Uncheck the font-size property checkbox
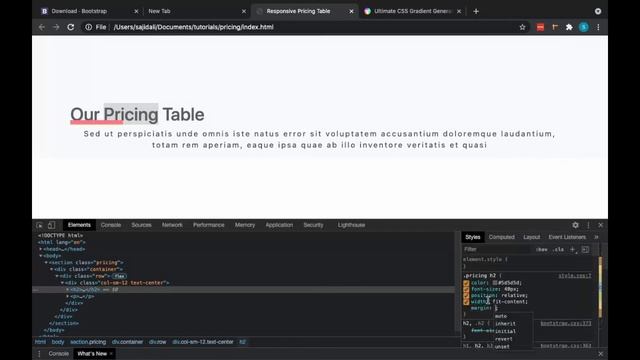 [466, 289]
